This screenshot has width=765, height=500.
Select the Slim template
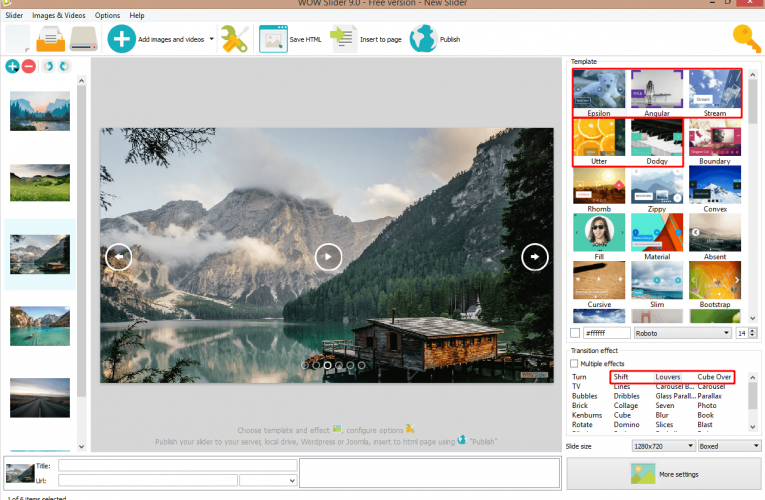(x=657, y=285)
